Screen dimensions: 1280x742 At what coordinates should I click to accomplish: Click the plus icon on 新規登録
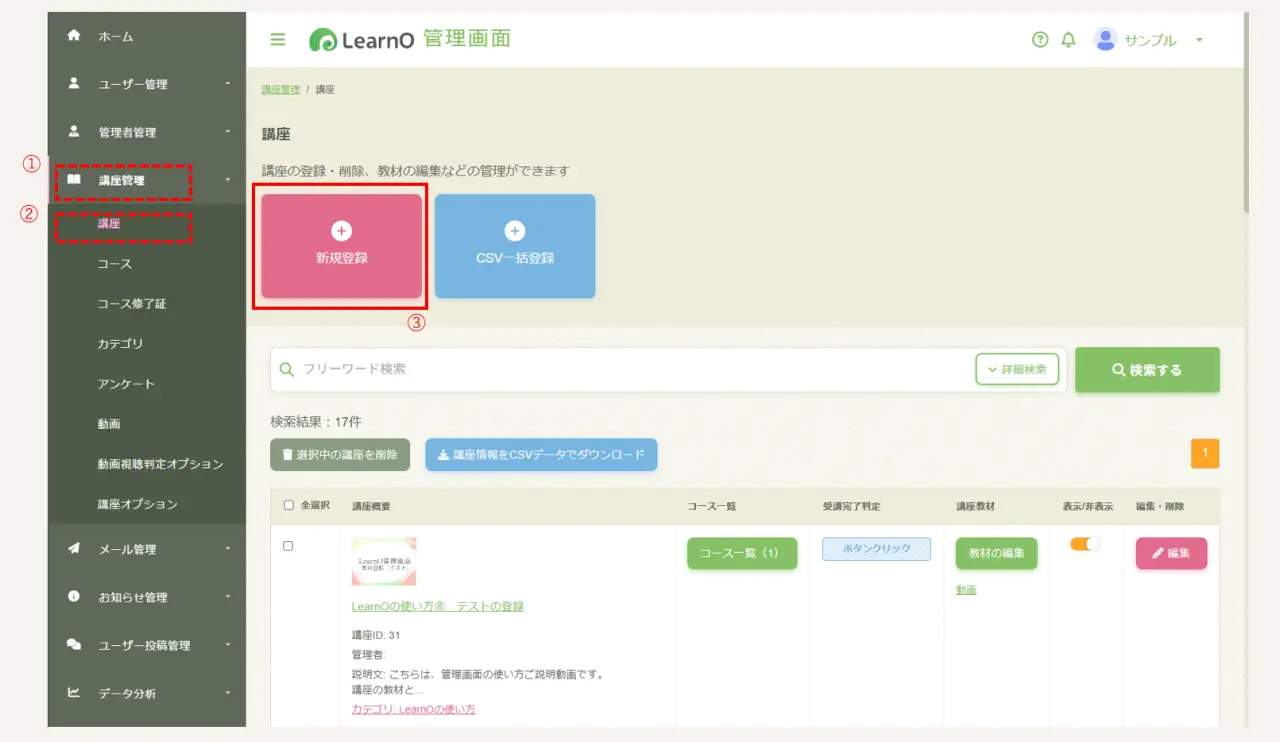(341, 231)
